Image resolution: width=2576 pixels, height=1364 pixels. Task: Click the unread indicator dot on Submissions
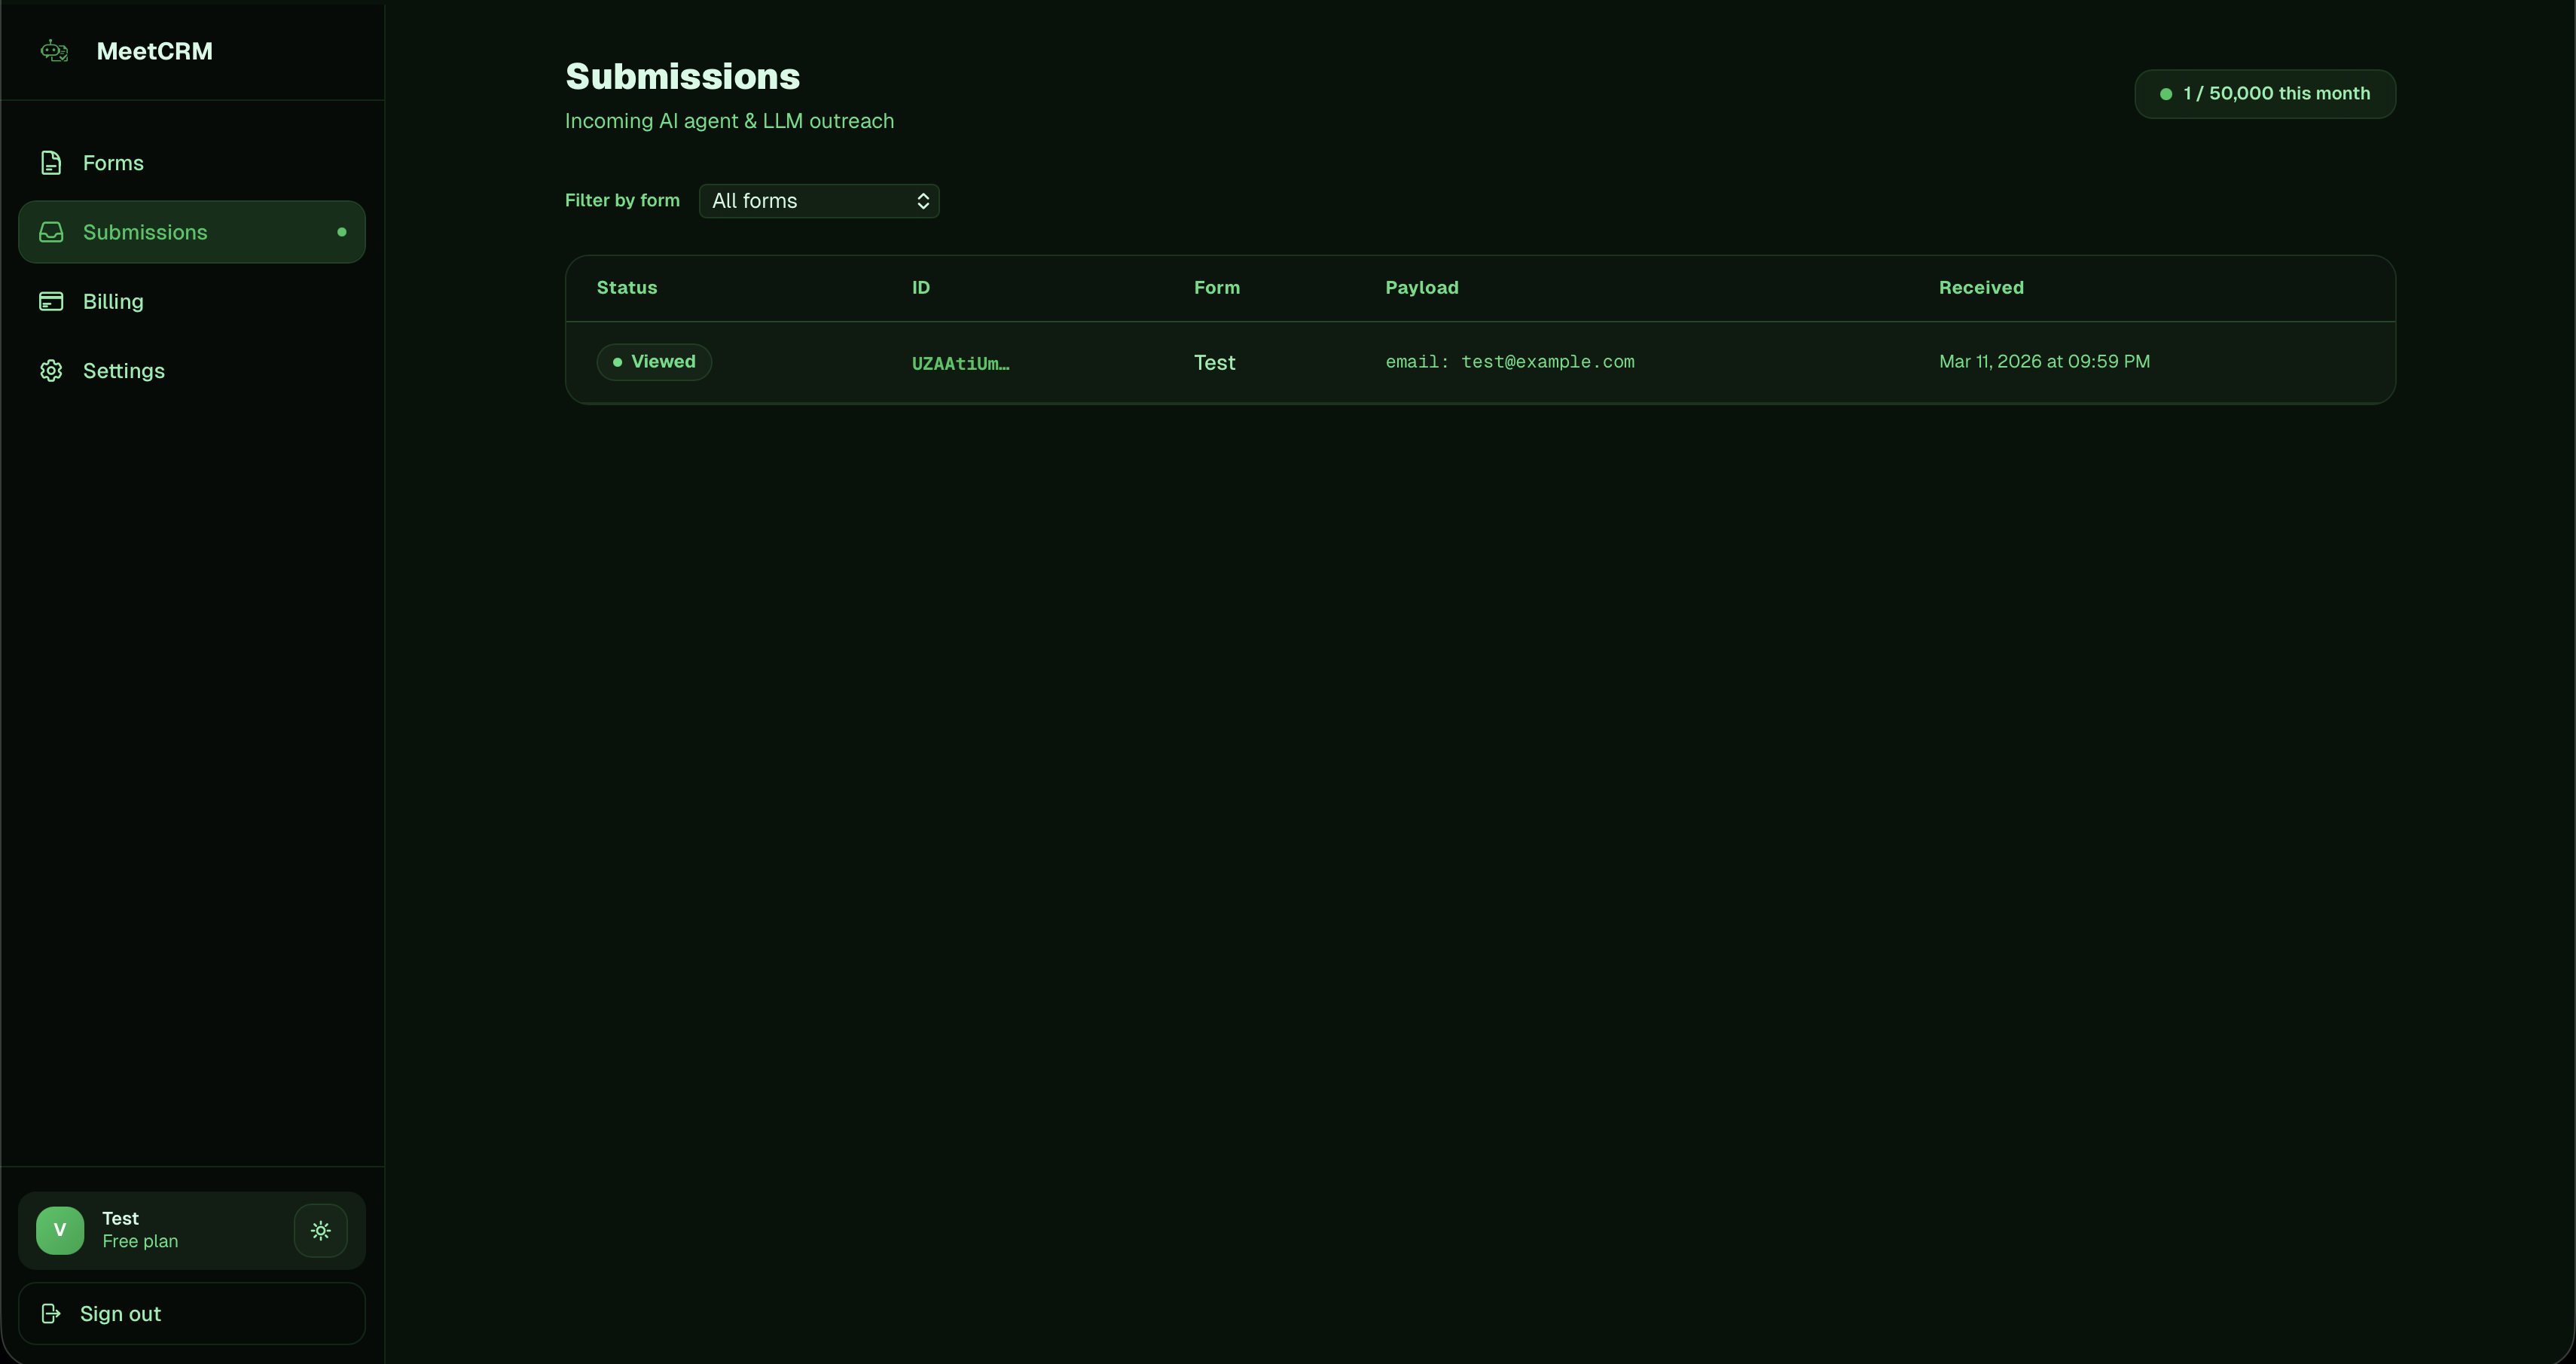pos(341,231)
